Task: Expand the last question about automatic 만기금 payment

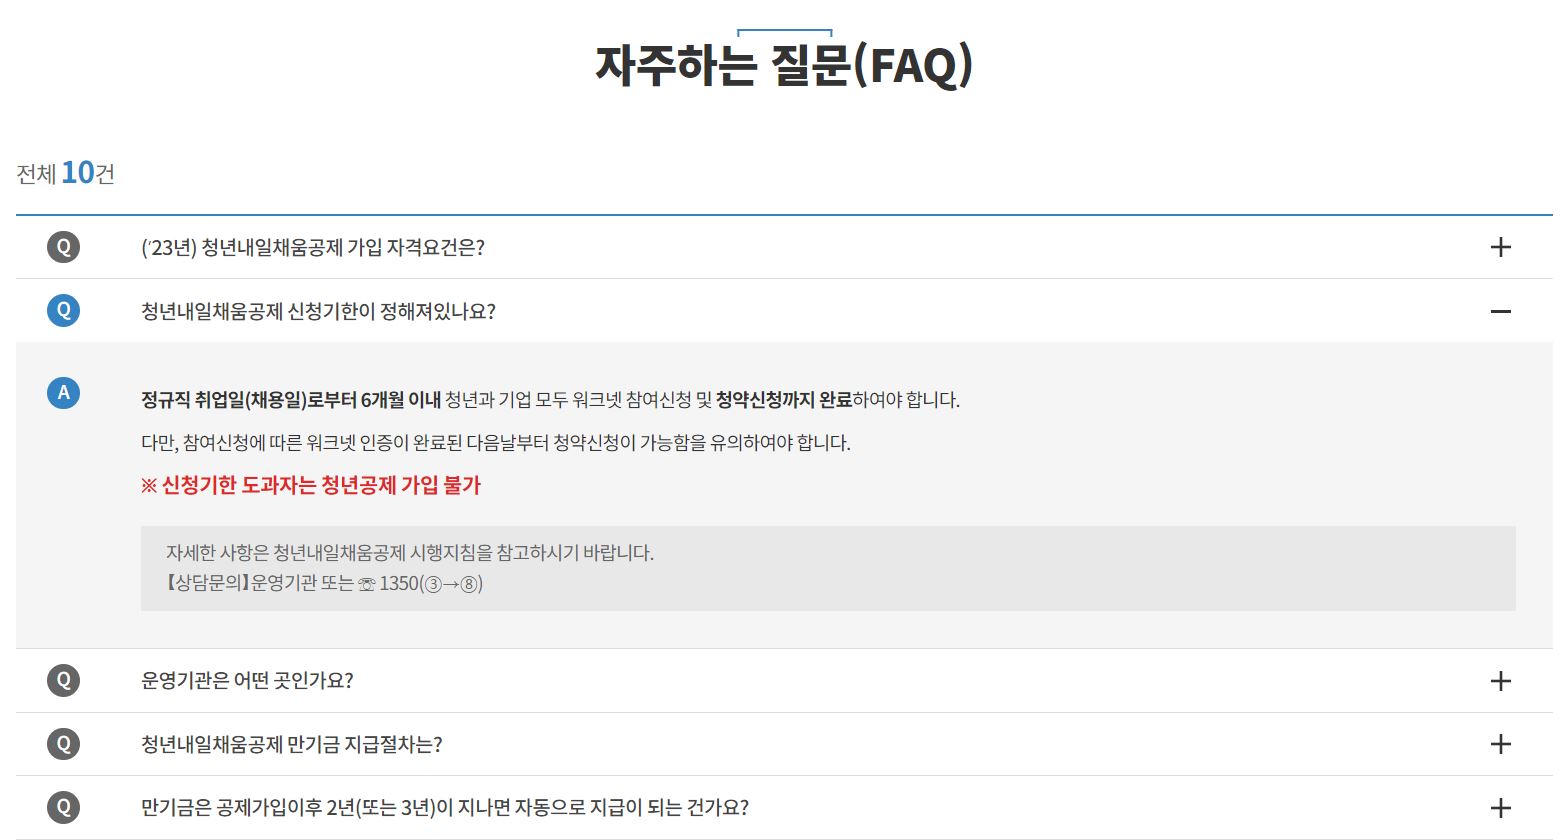Action: (x=1500, y=806)
